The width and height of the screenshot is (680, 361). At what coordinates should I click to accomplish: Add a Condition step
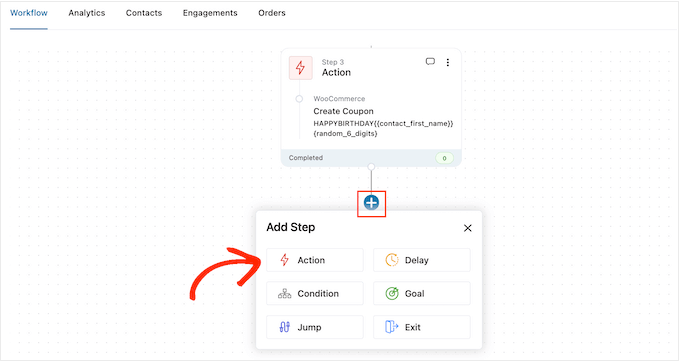(x=315, y=293)
